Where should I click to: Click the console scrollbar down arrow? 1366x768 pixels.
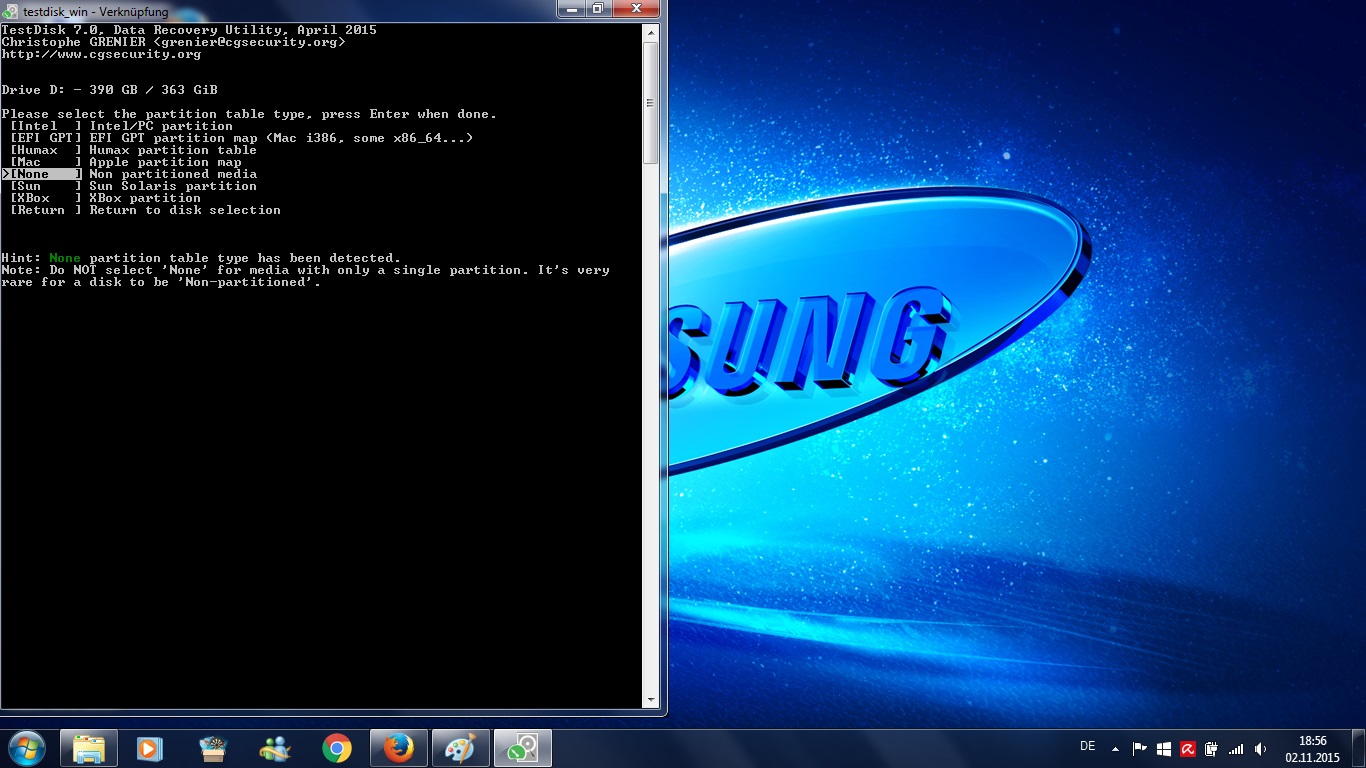tap(650, 700)
